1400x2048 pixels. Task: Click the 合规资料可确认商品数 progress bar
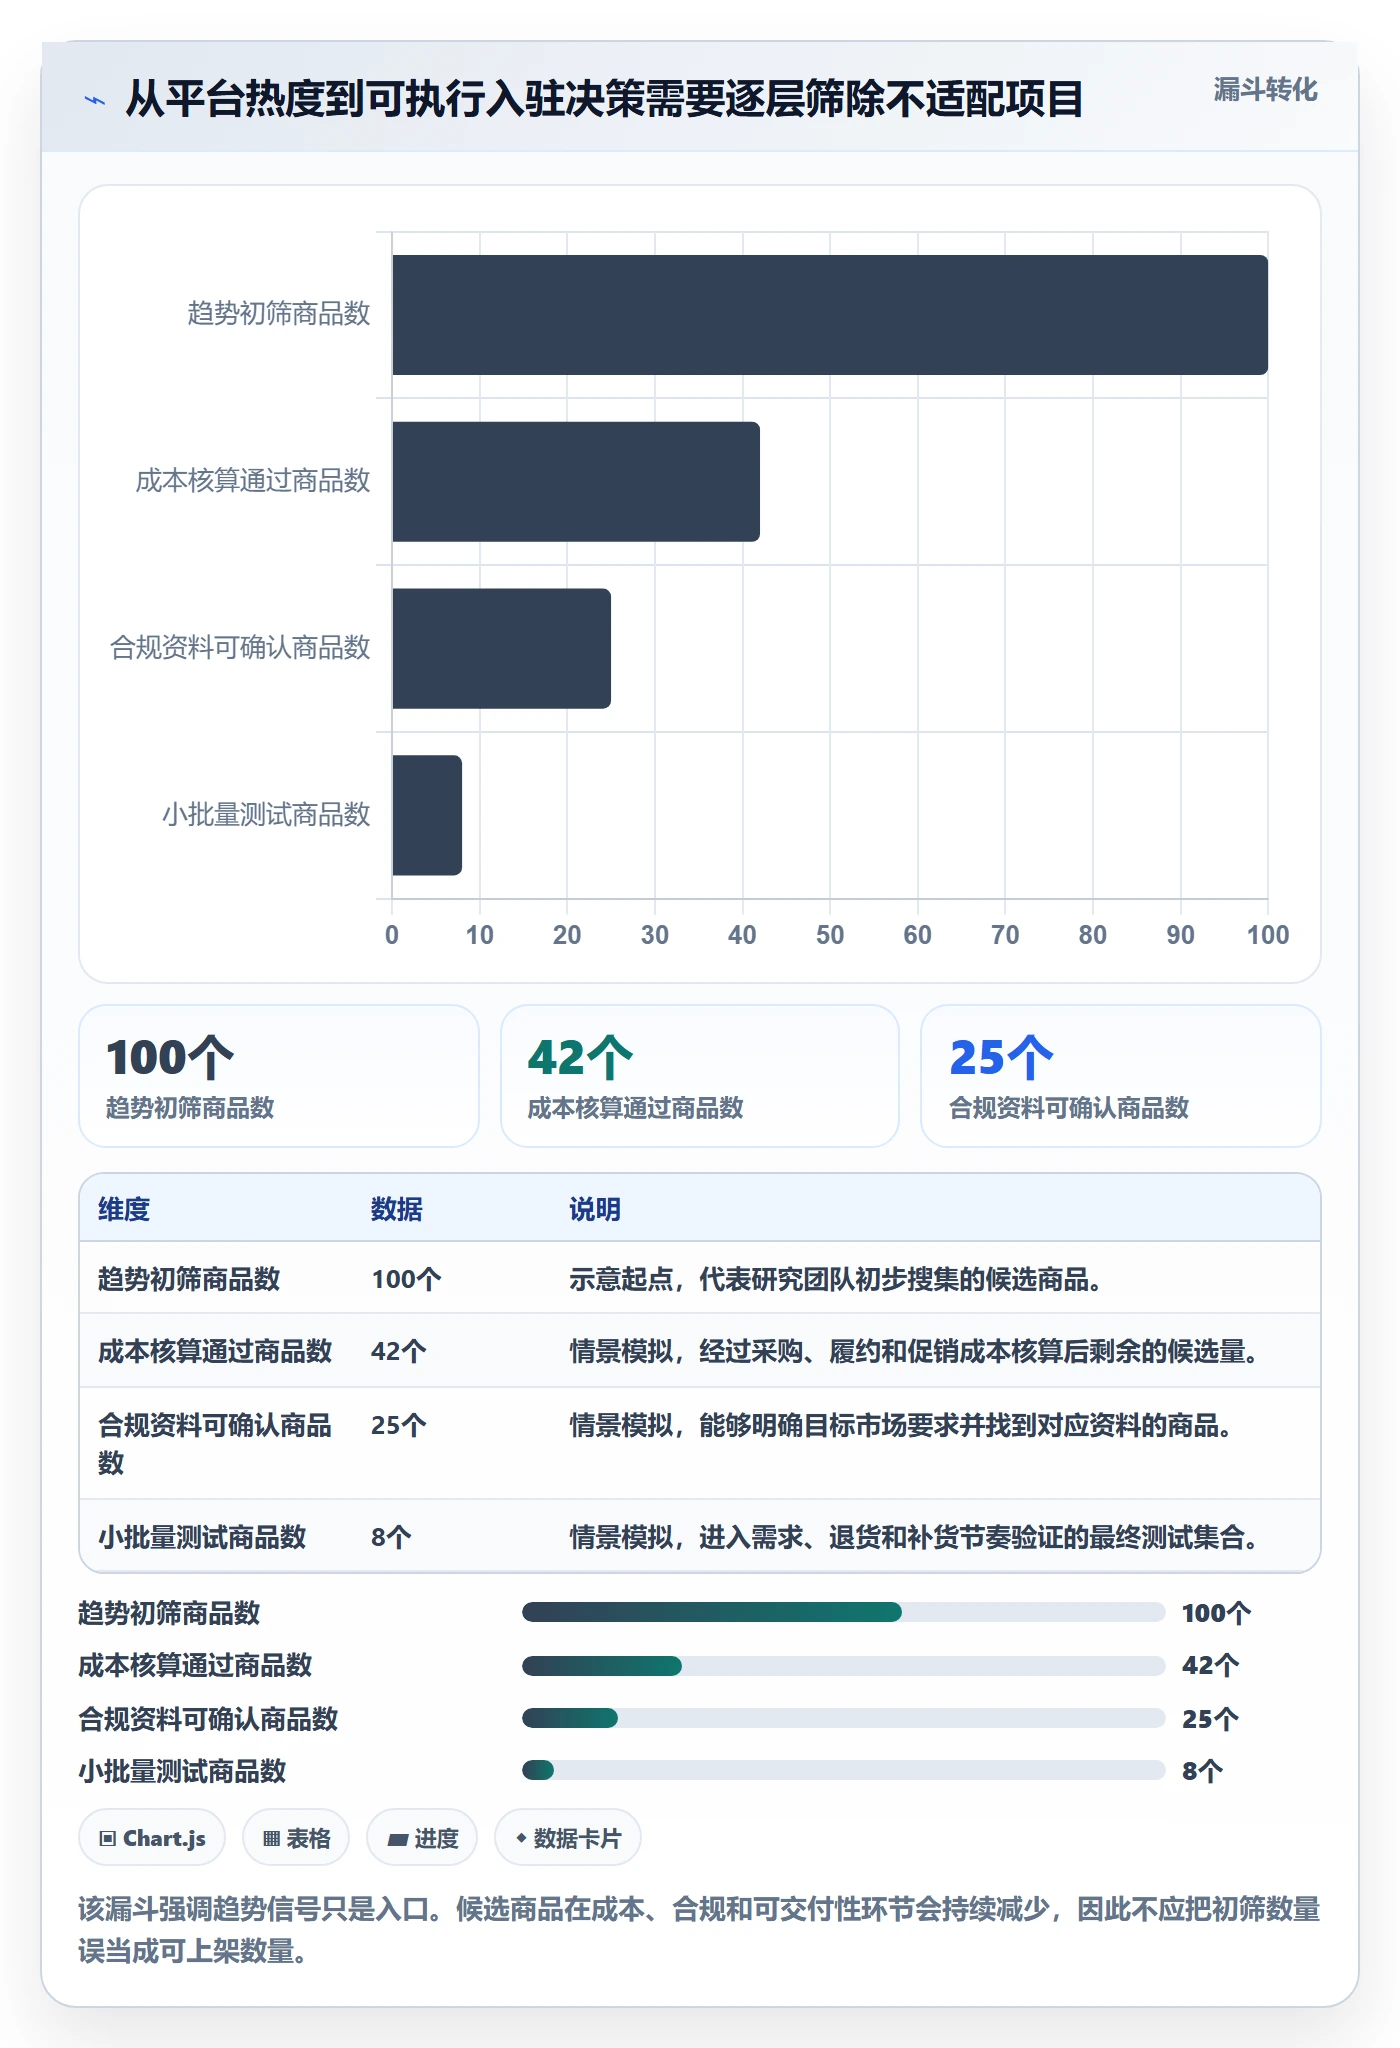[844, 1718]
